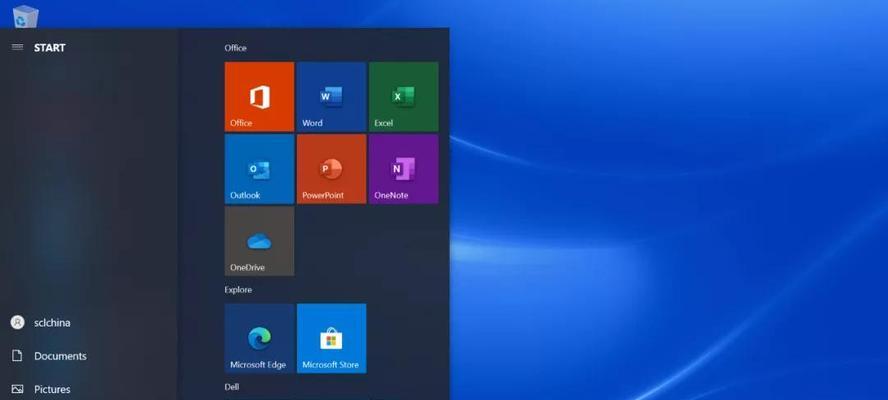Click the START label
Image resolution: width=888 pixels, height=400 pixels.
[x=50, y=48]
